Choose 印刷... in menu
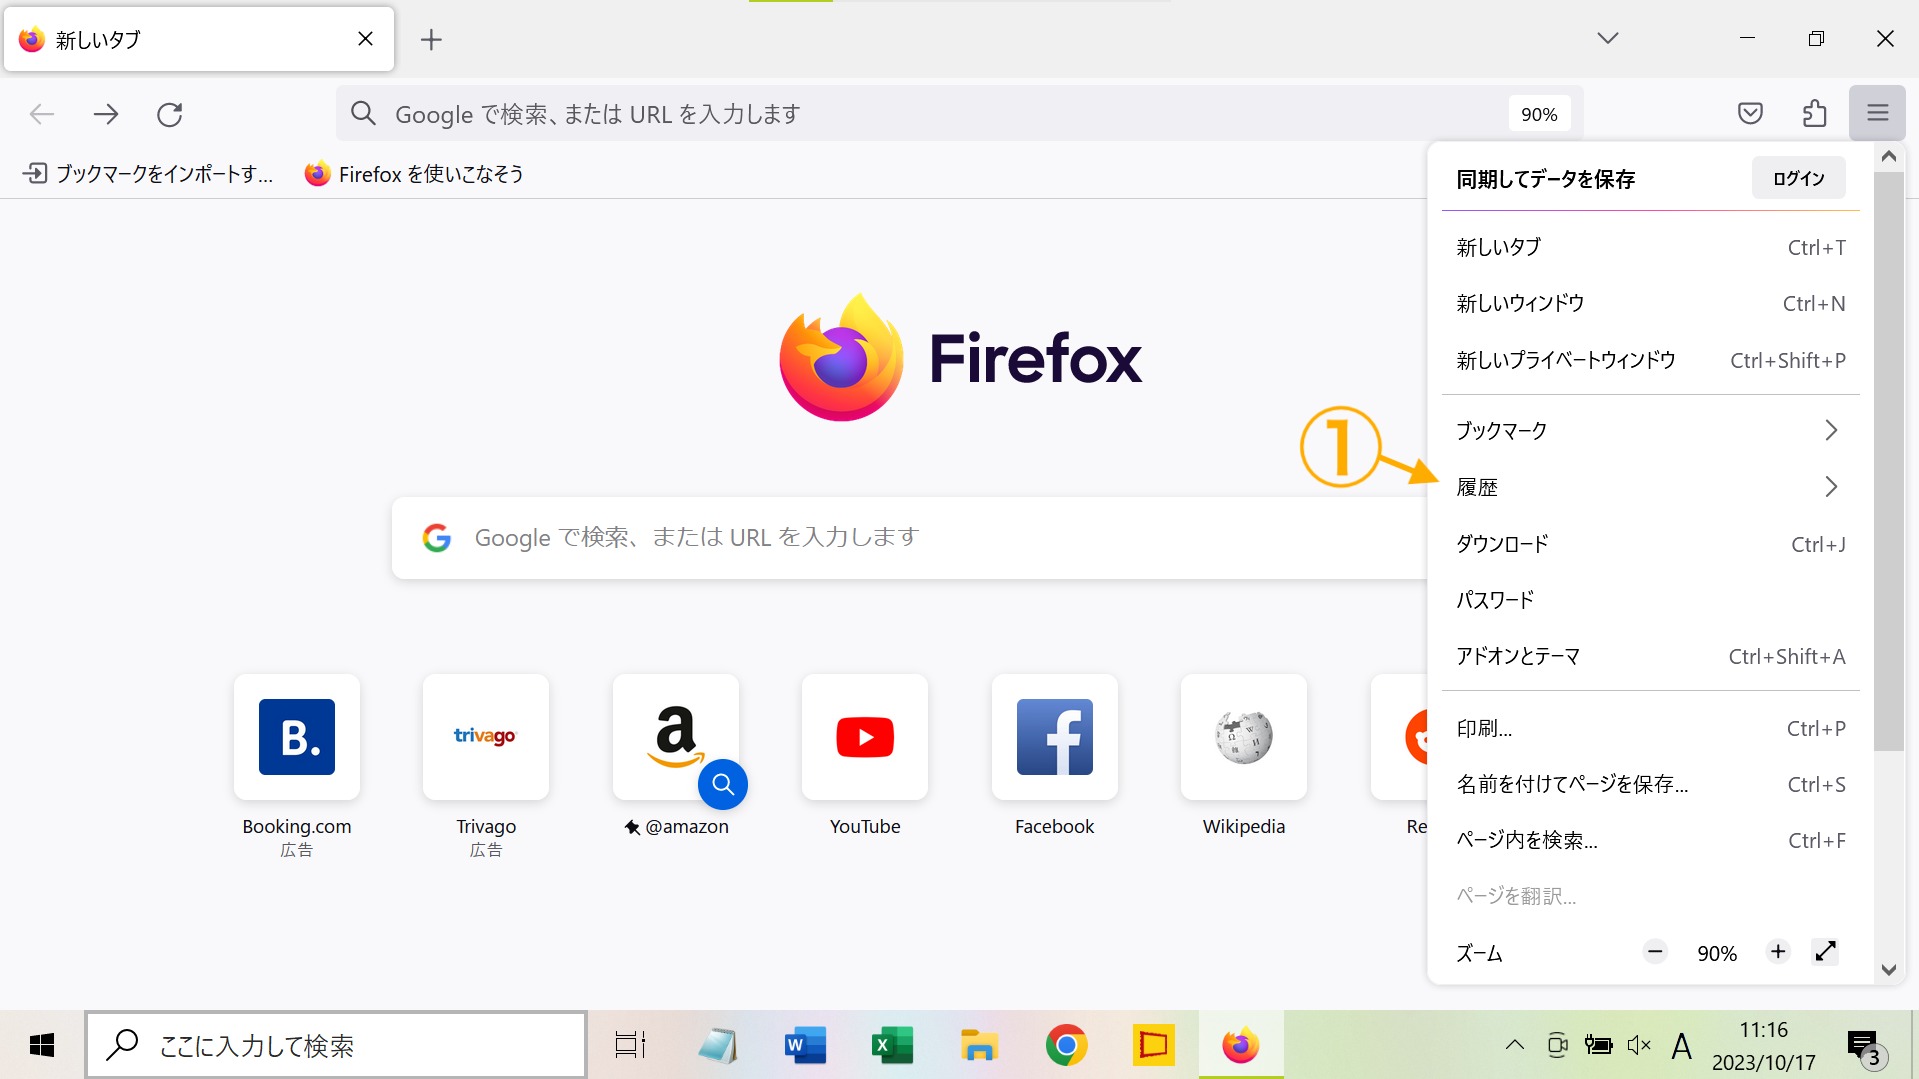The height and width of the screenshot is (1079, 1919). point(1650,728)
